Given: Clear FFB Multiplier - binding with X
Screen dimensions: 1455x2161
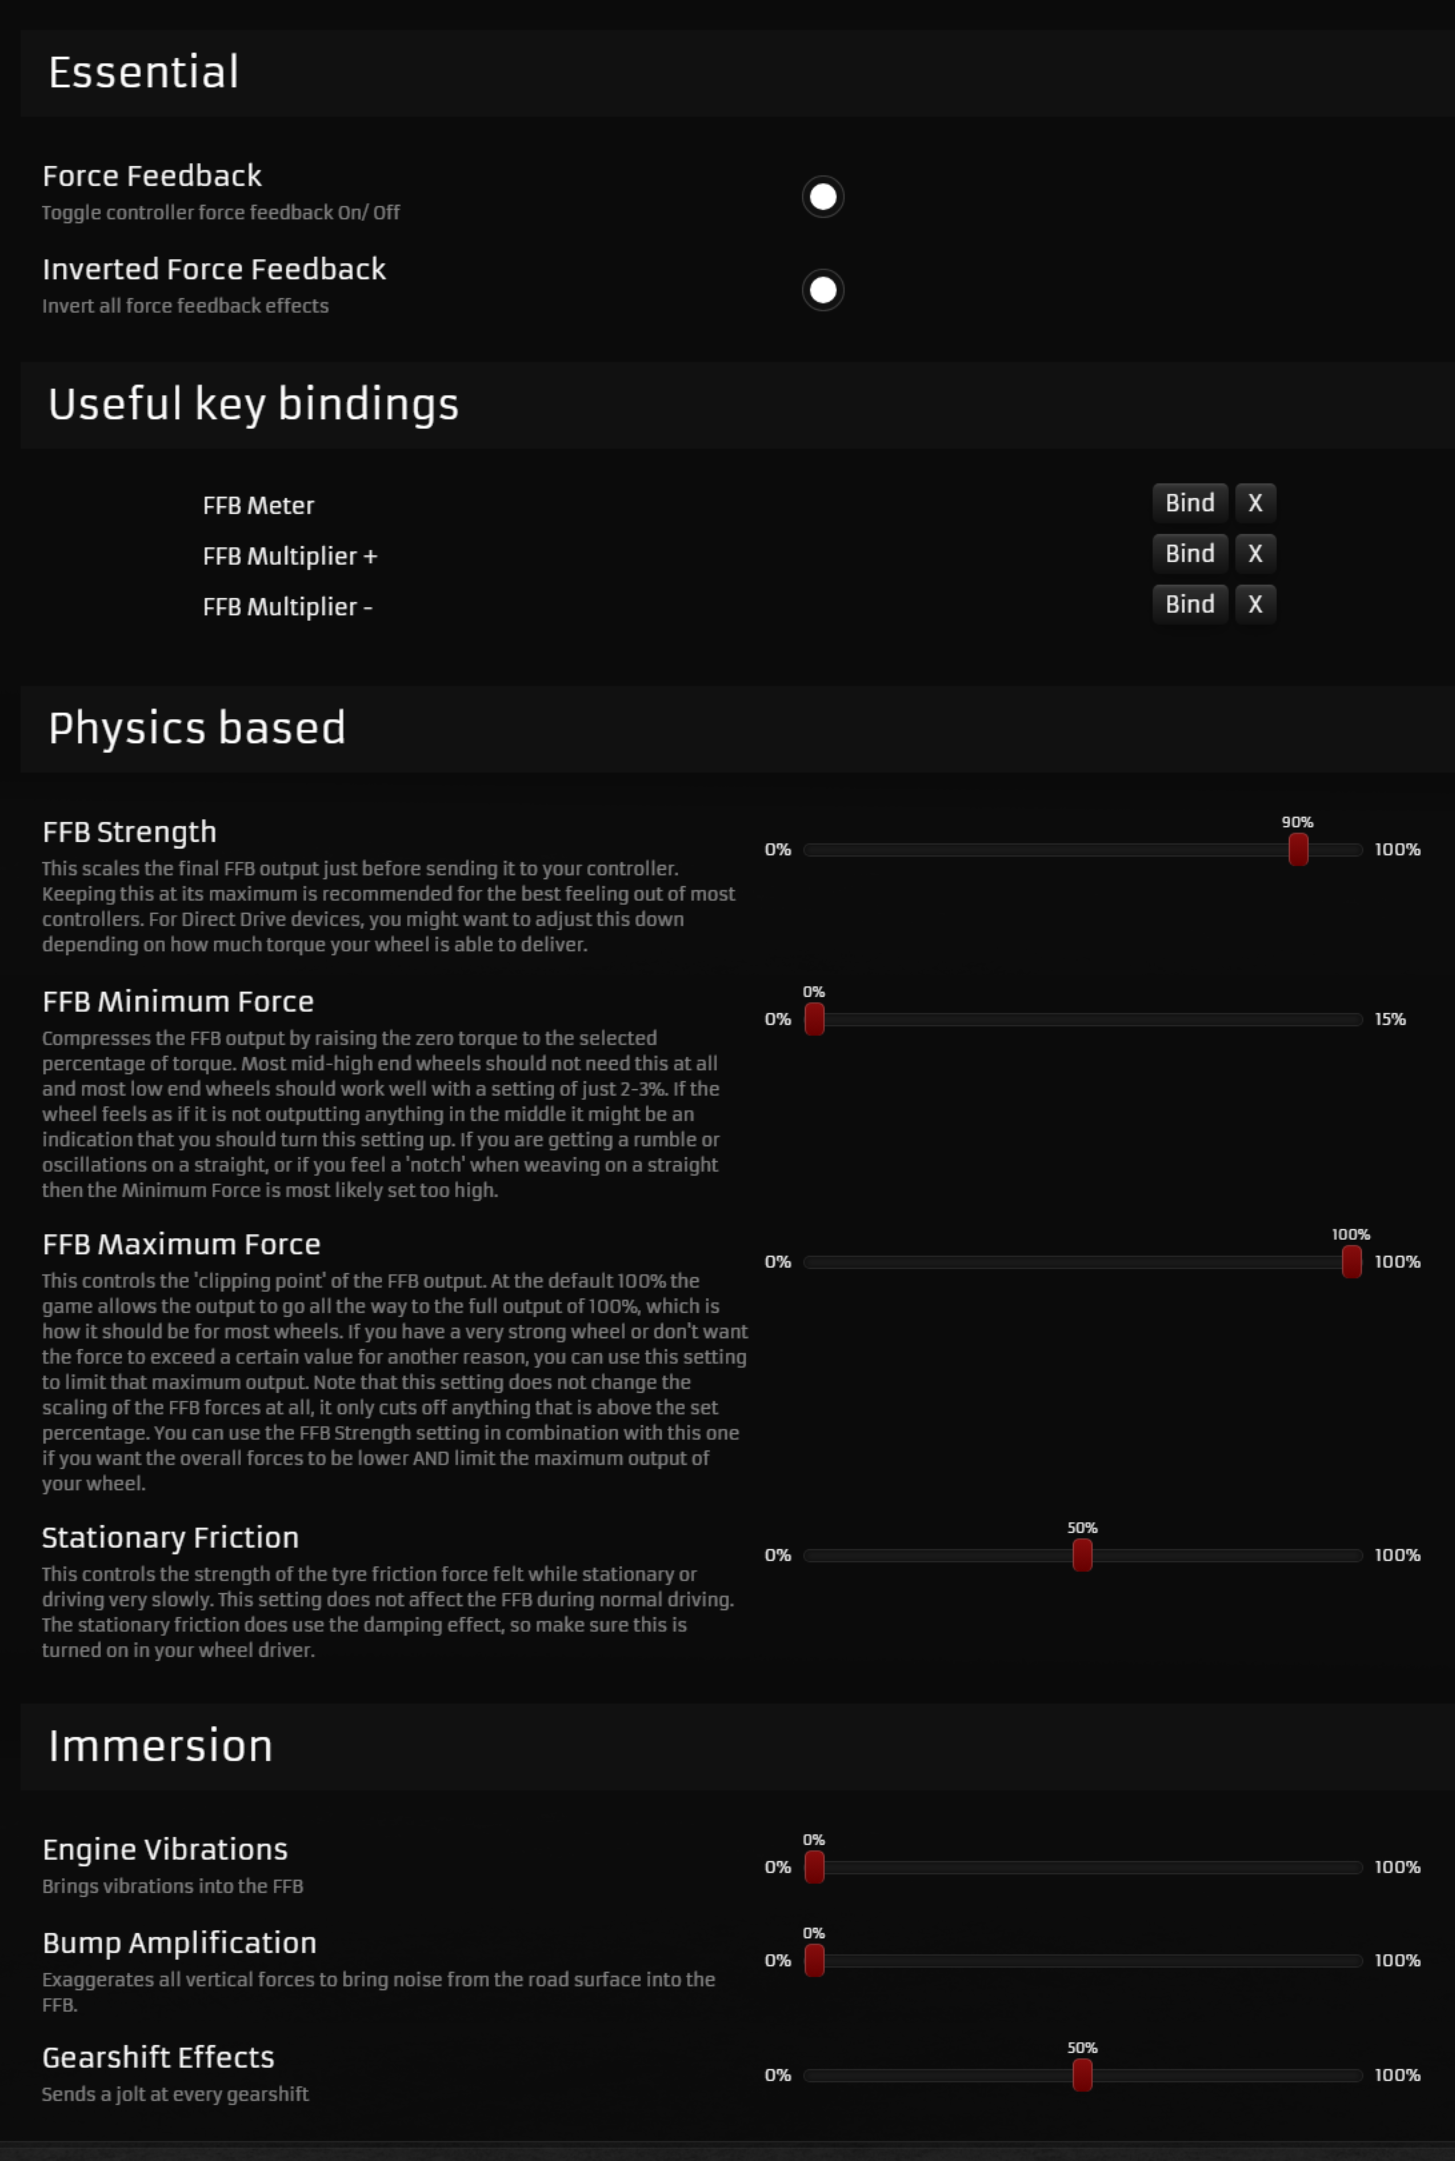Looking at the screenshot, I should tap(1255, 604).
